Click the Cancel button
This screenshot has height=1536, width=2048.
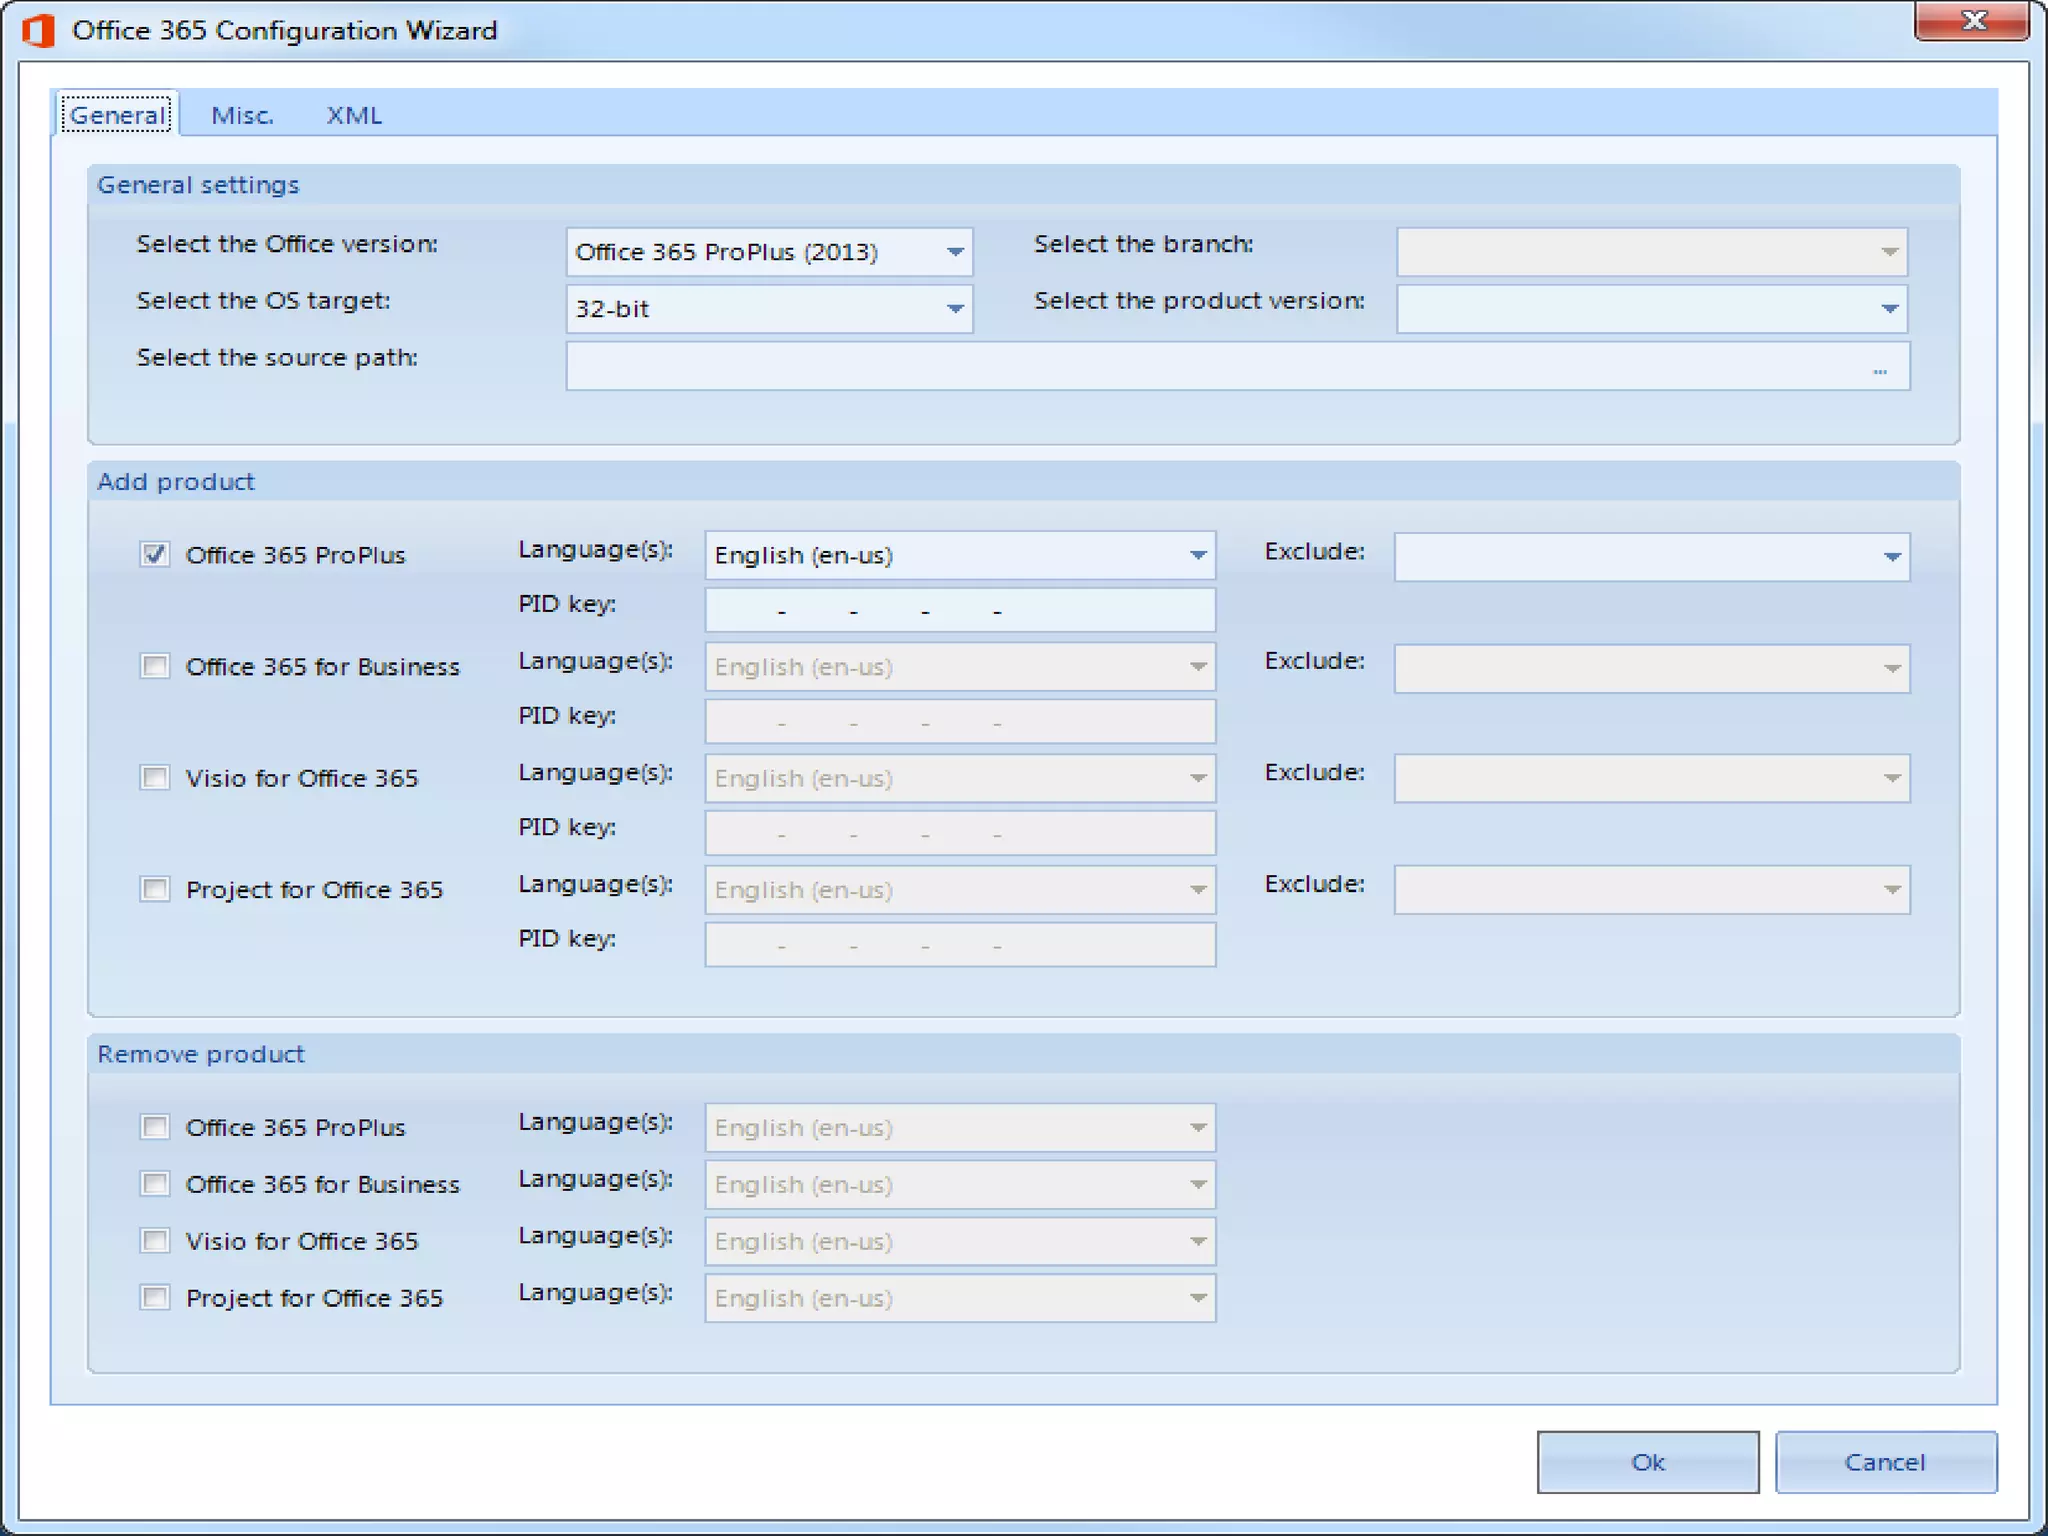click(1886, 1462)
